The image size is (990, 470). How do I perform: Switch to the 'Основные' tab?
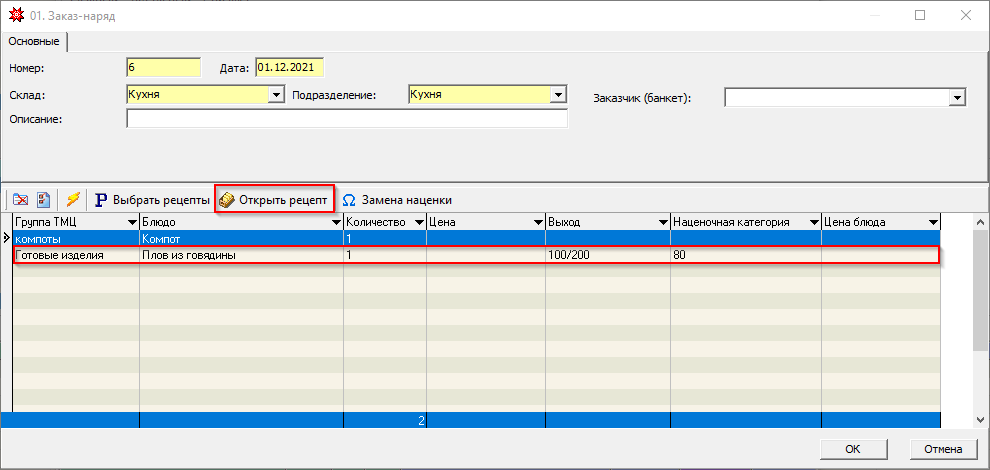pyautogui.click(x=35, y=41)
